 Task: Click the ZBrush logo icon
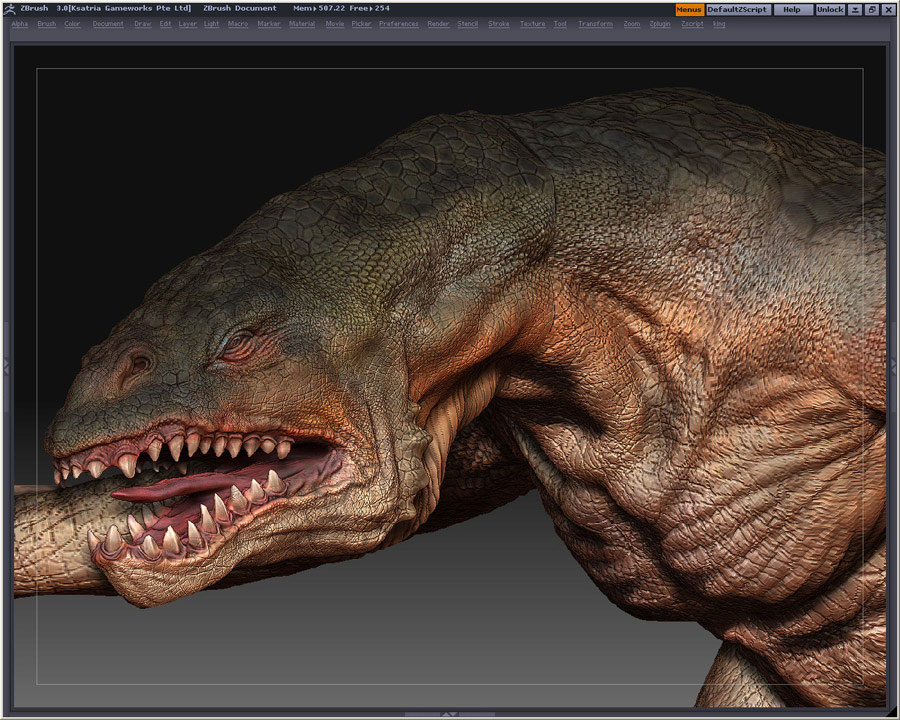9,9
